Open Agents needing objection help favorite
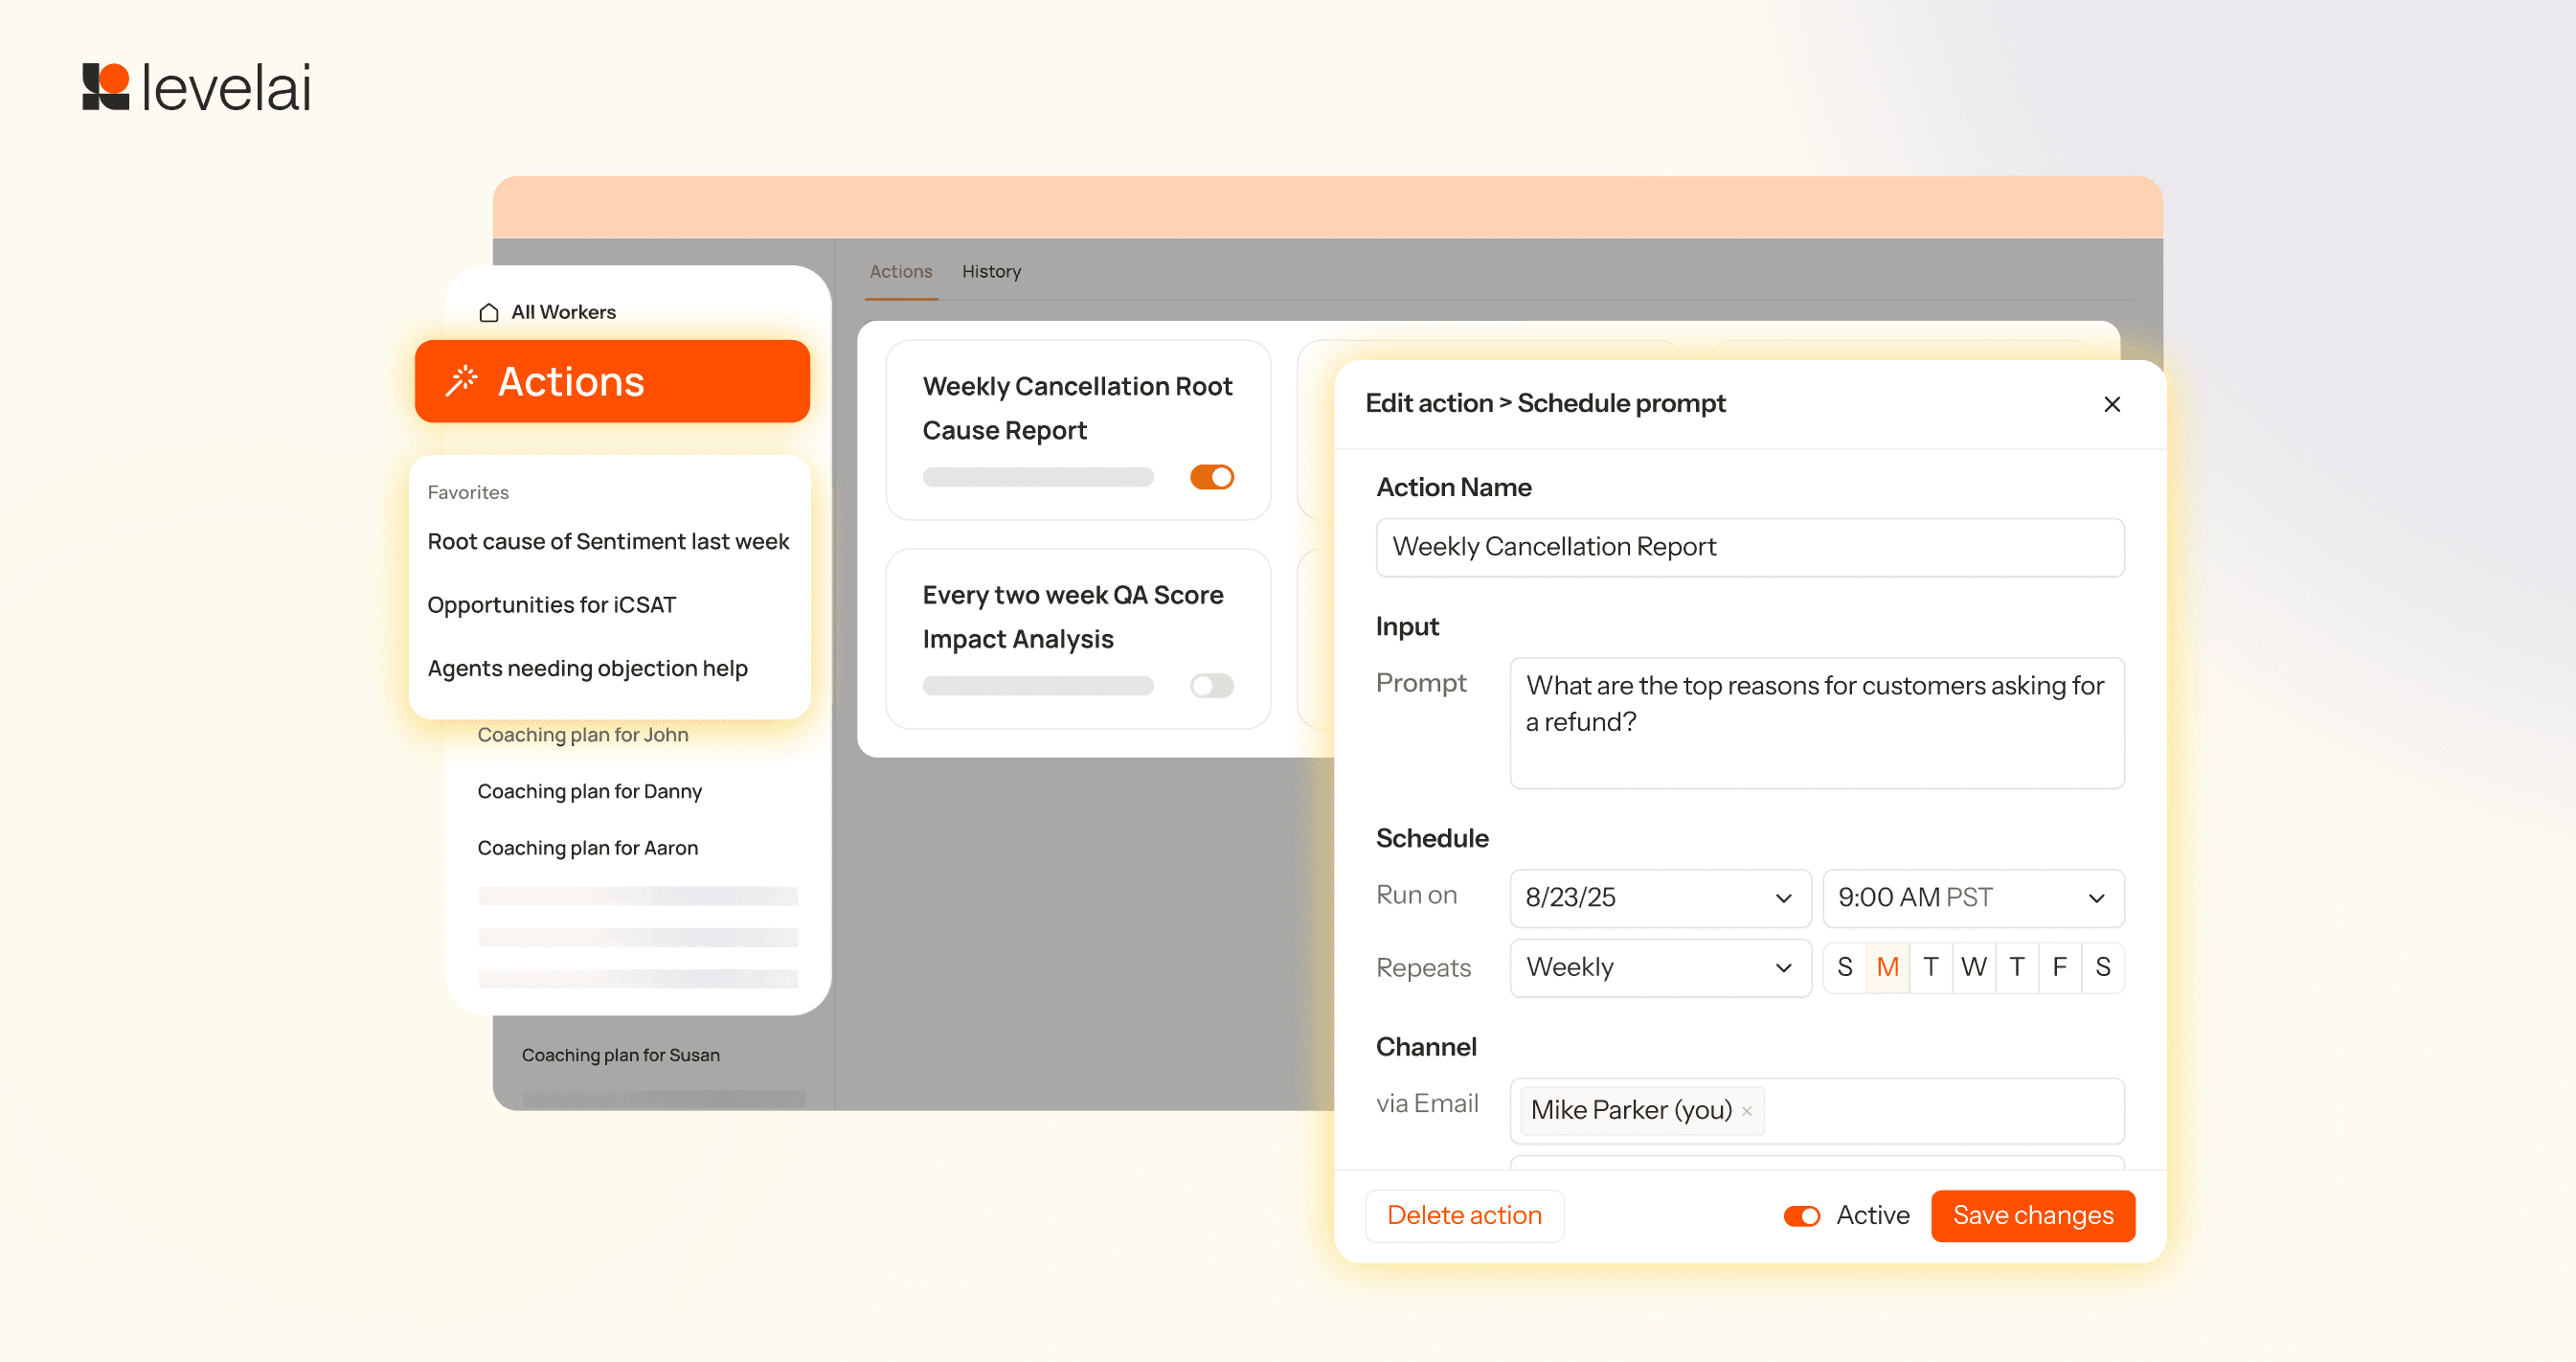2576x1362 pixels. point(587,668)
